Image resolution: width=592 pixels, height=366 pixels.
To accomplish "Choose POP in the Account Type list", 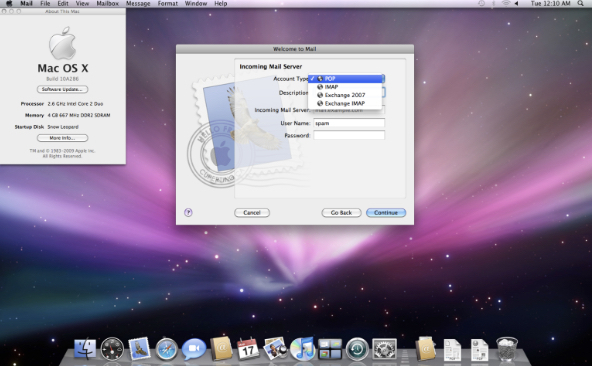I will 345,79.
